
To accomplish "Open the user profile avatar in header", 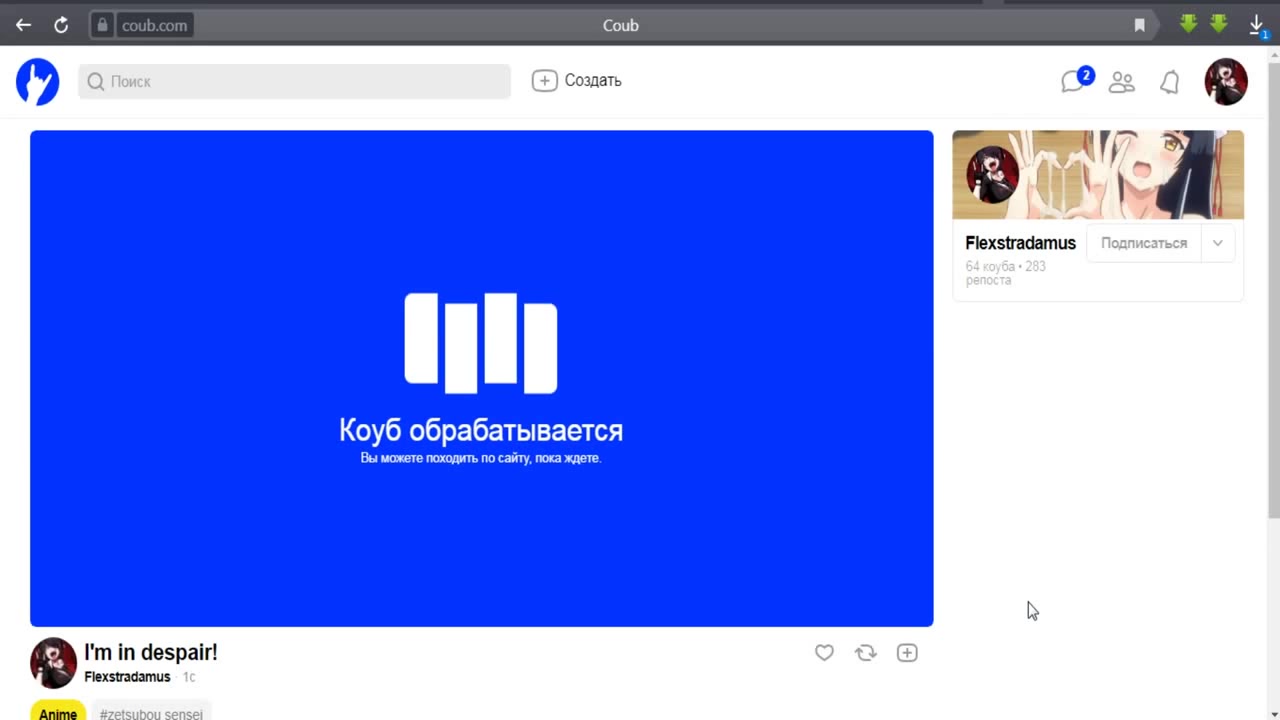I will click(1226, 81).
